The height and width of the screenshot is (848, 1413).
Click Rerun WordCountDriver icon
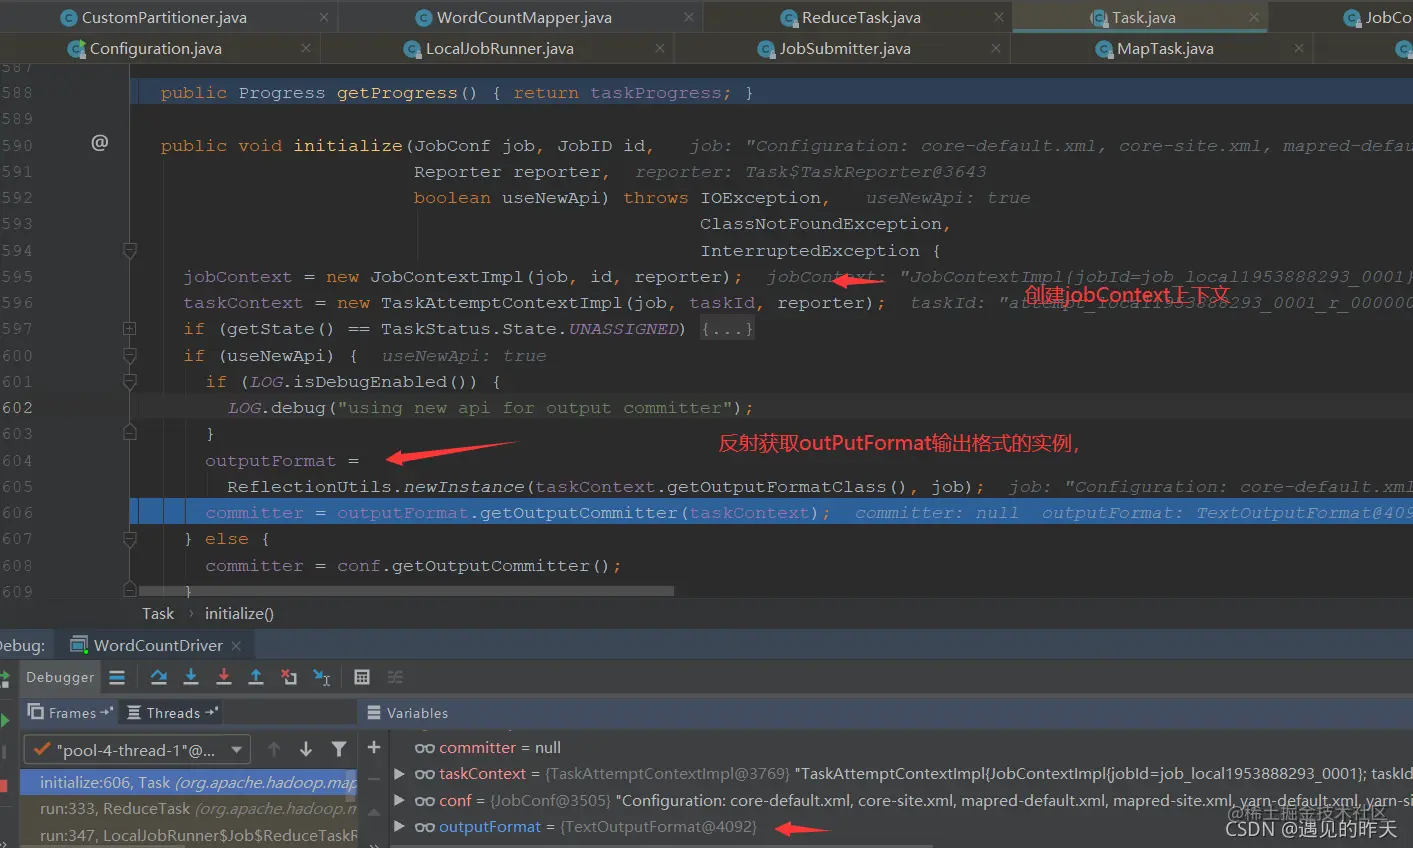click(x=4, y=678)
